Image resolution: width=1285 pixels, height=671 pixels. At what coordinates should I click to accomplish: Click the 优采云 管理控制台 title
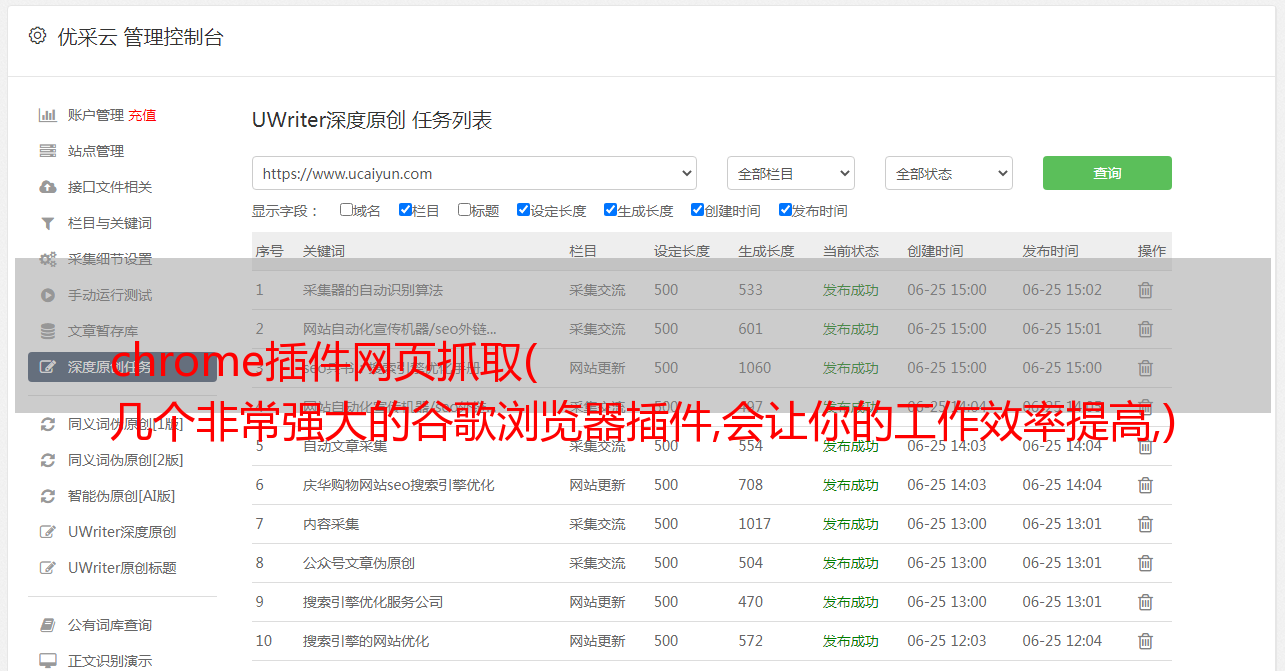(x=141, y=37)
